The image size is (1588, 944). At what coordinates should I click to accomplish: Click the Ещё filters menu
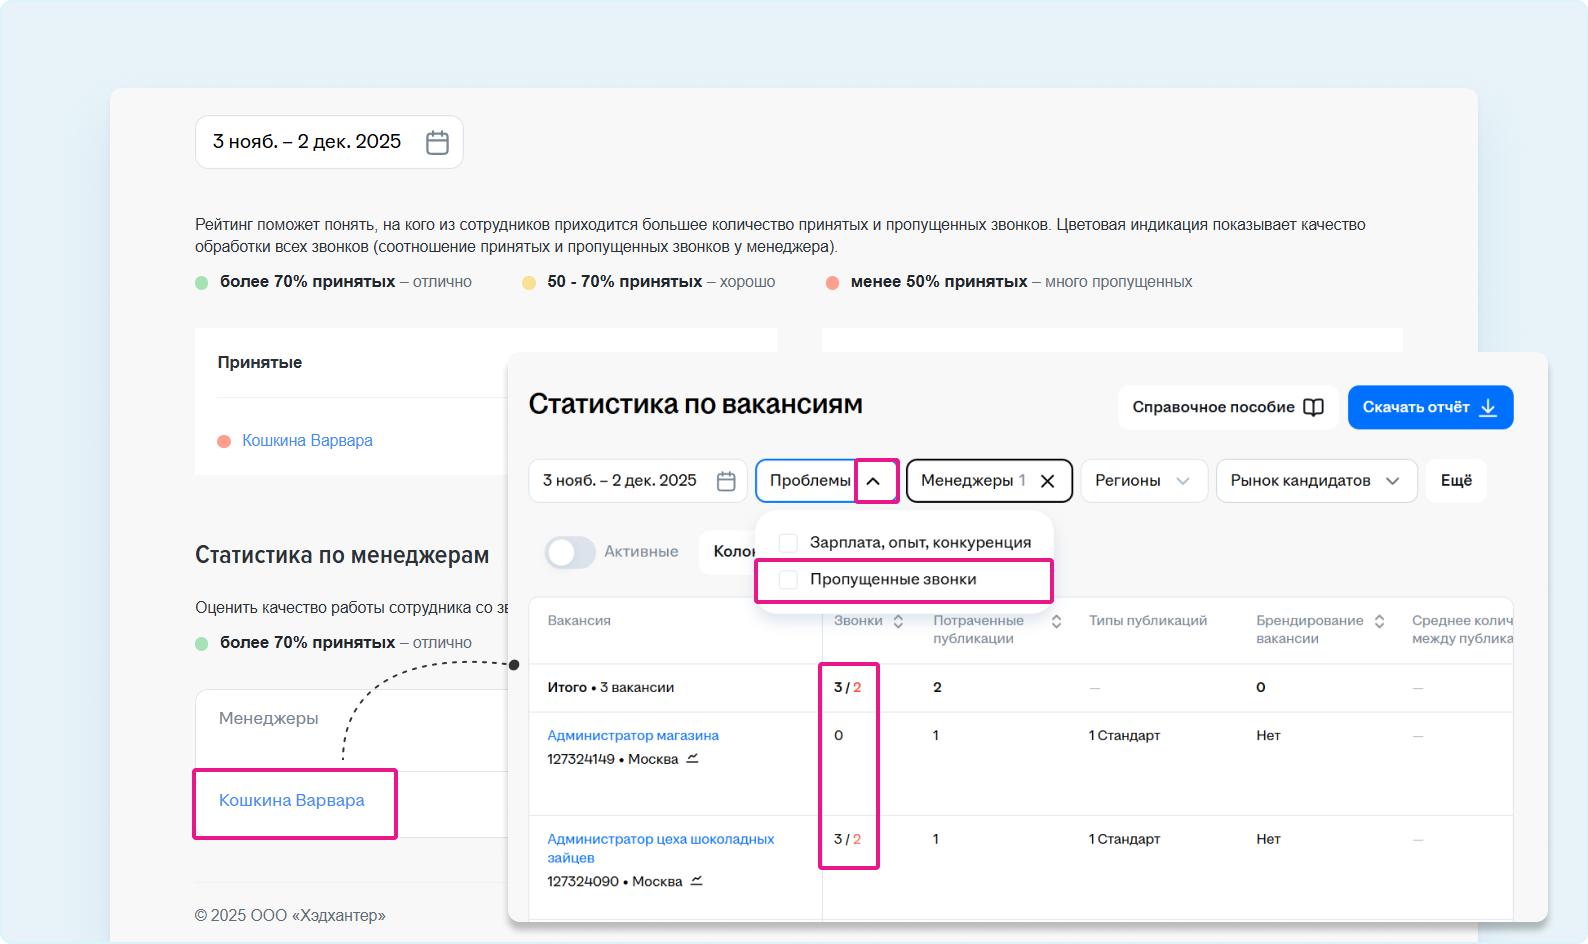pos(1455,481)
